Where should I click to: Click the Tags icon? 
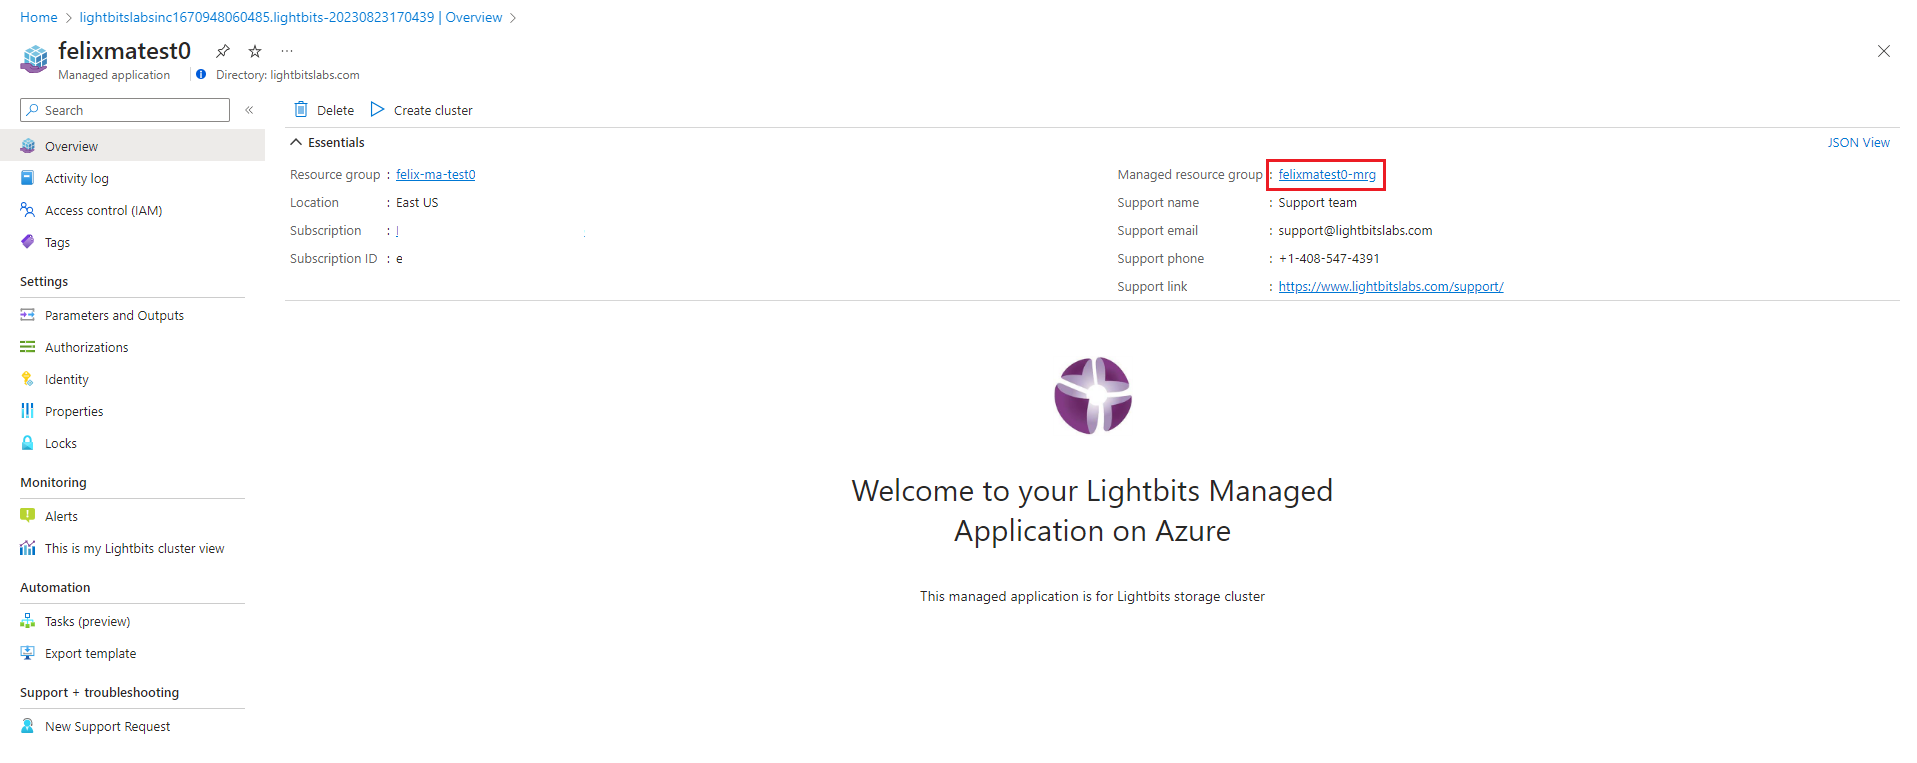coord(28,242)
